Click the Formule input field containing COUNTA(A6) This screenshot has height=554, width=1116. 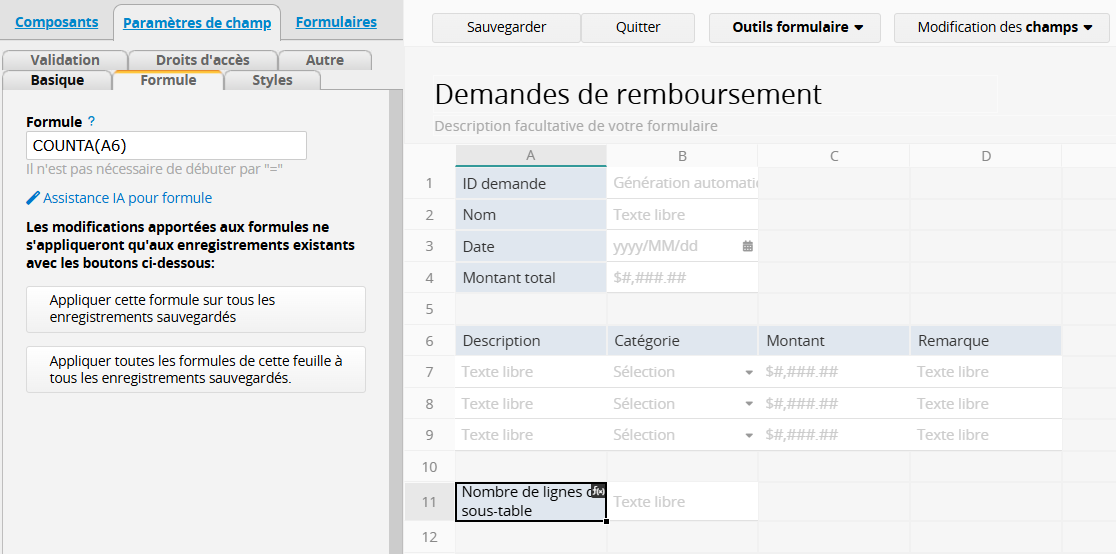click(166, 146)
